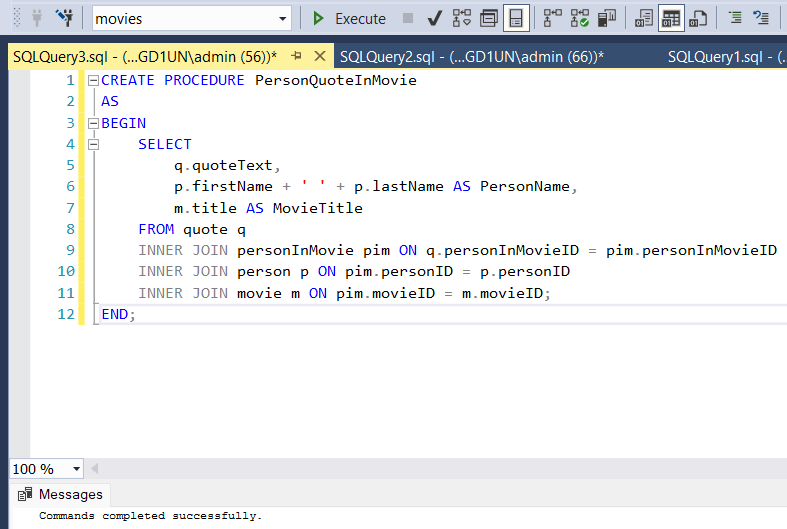Click the PROCEDURE keyword
The image size is (787, 529).
(x=204, y=80)
